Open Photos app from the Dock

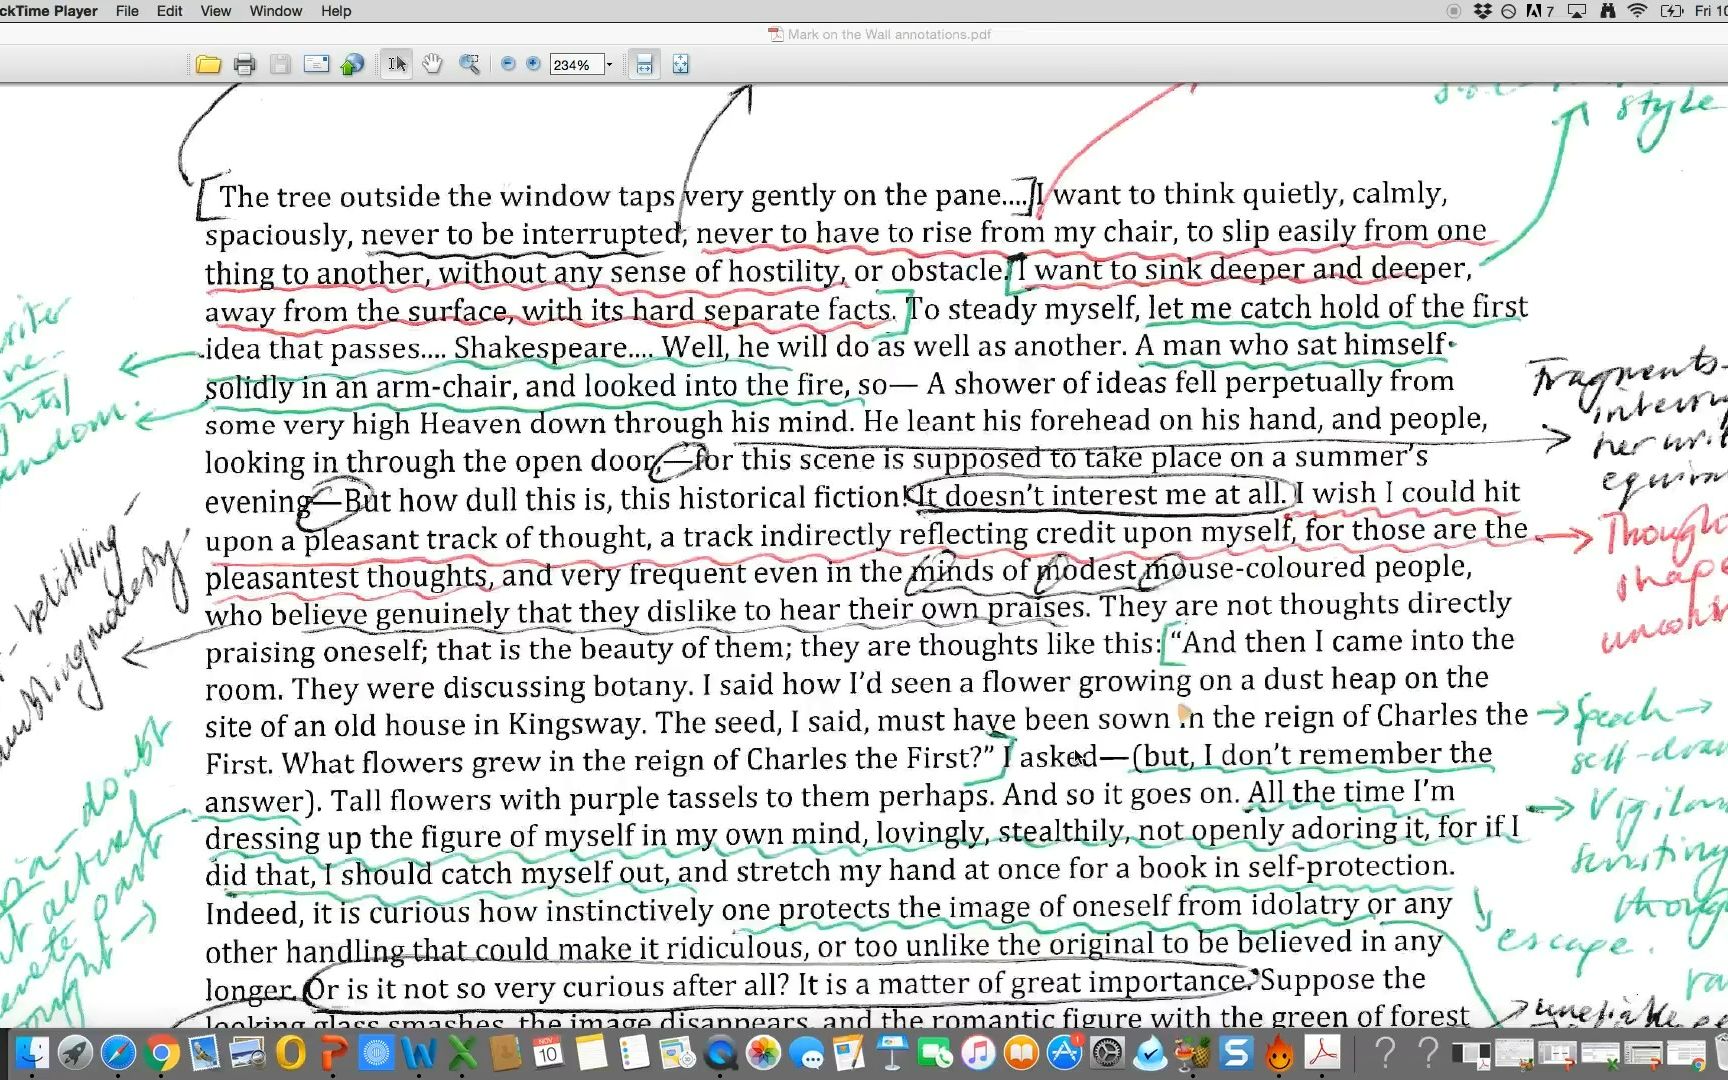pos(763,1053)
